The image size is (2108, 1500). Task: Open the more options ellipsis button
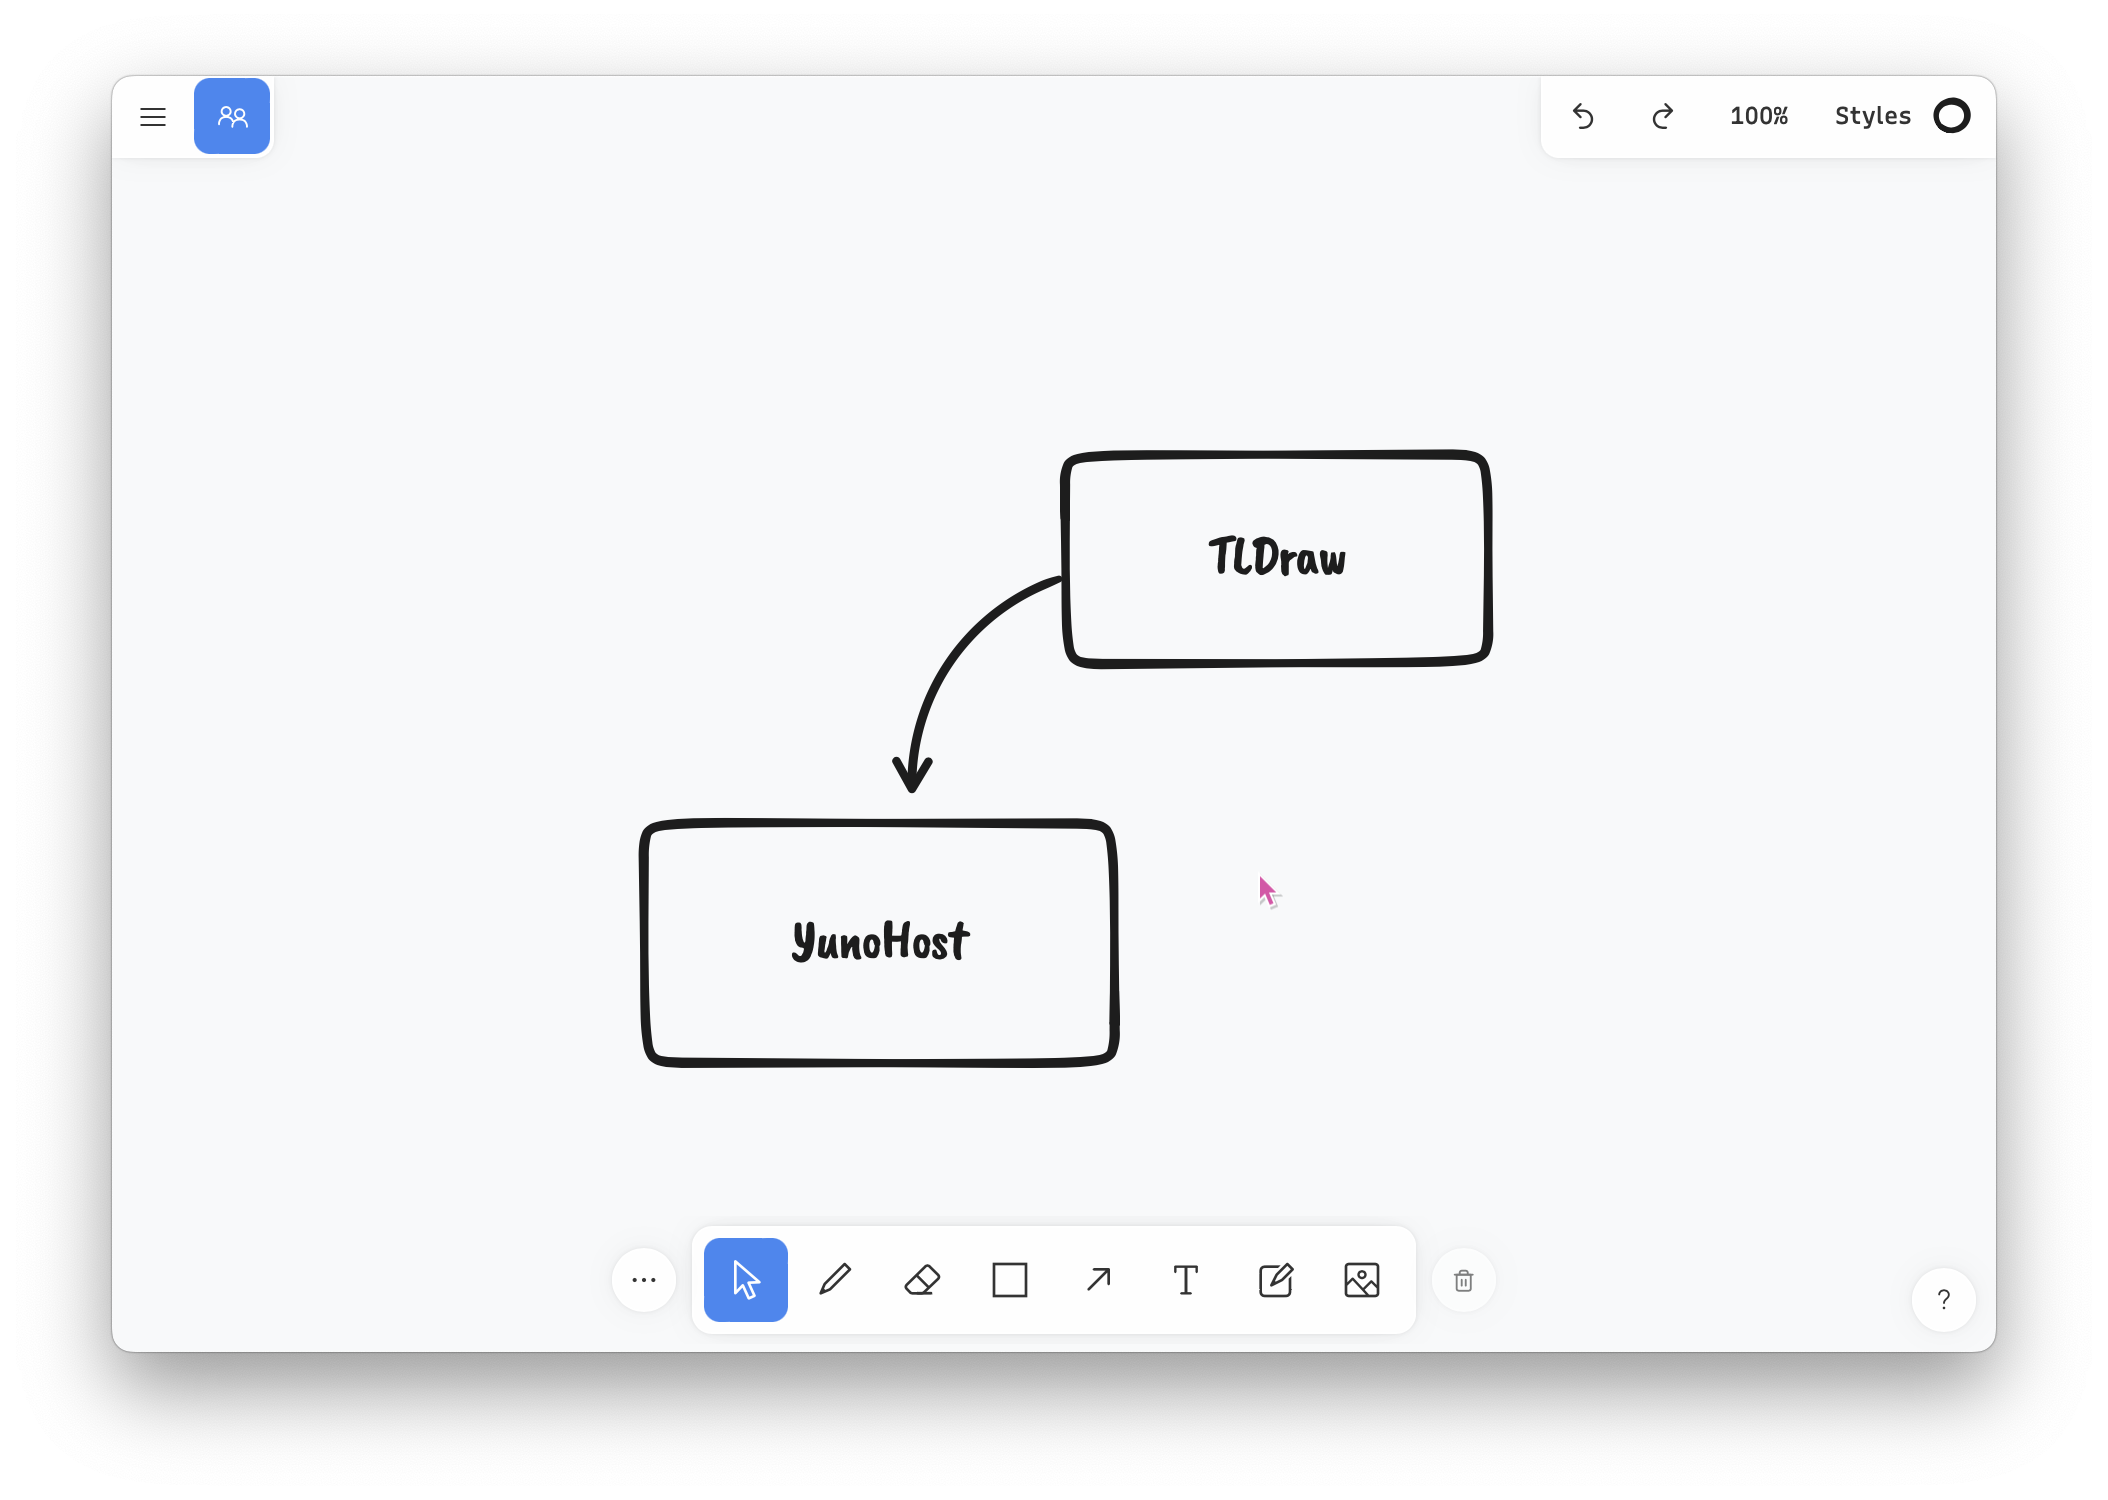pyautogui.click(x=644, y=1280)
